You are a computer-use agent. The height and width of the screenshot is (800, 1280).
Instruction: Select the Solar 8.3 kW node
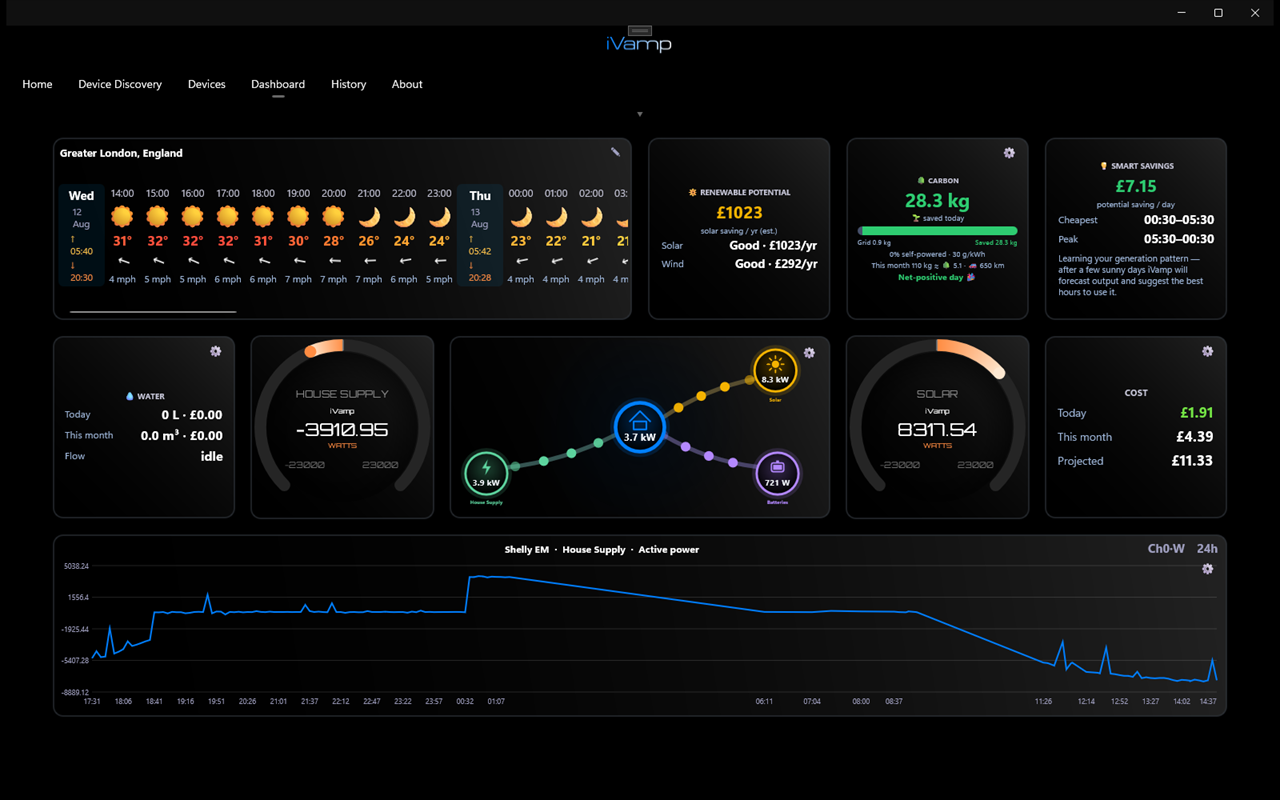coord(775,370)
